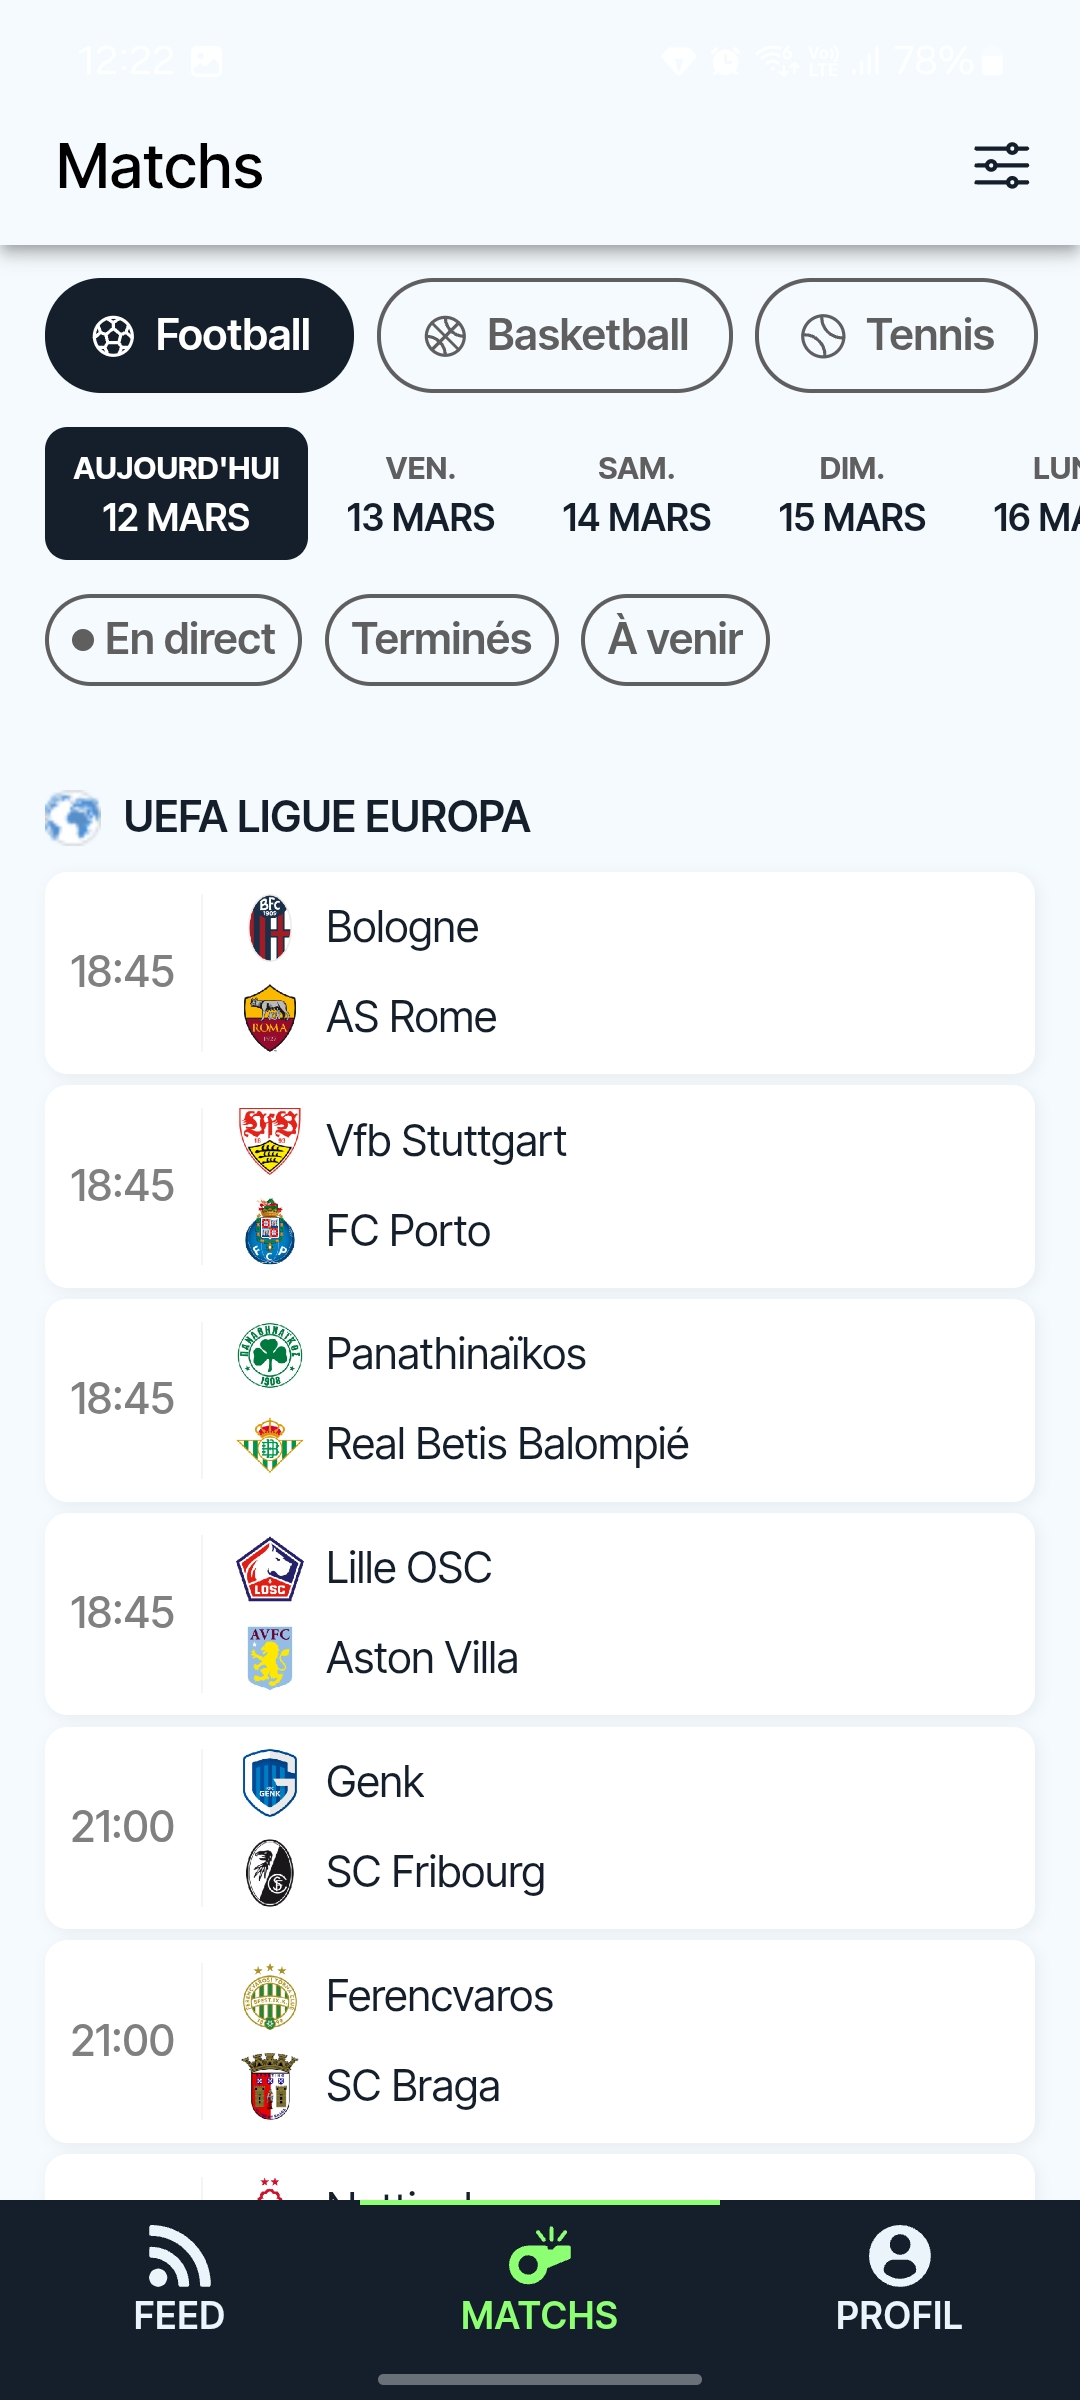The image size is (1080, 2400).
Task: Toggle the Terminés filter chip
Action: pos(441,640)
